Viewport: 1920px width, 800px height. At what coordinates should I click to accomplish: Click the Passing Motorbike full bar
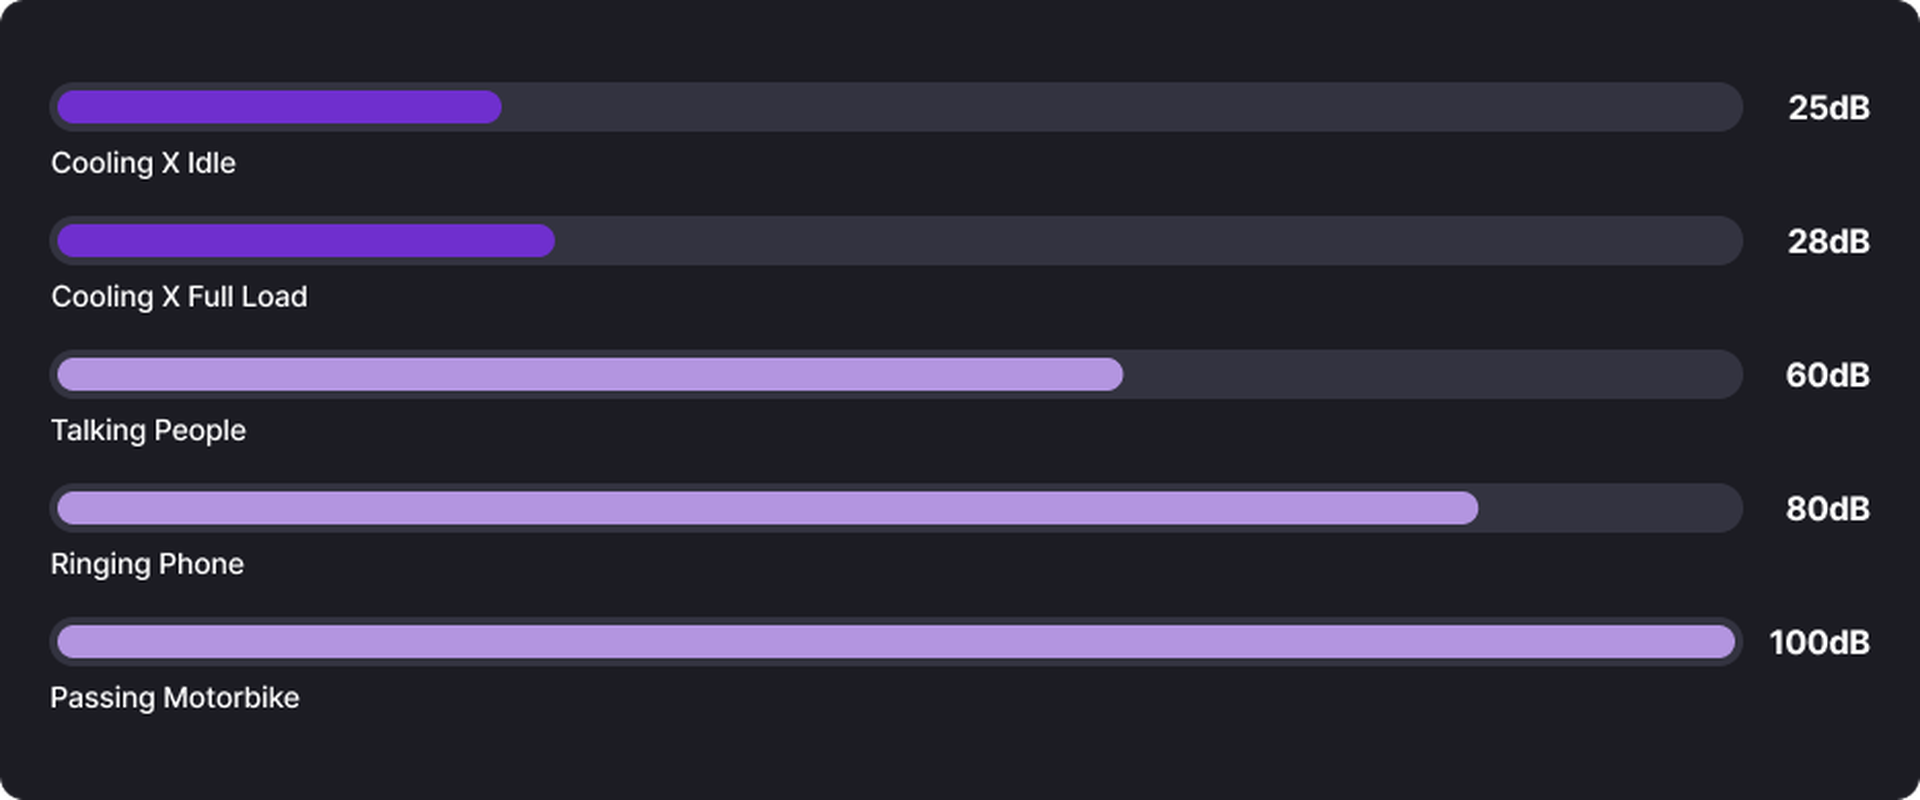point(896,642)
